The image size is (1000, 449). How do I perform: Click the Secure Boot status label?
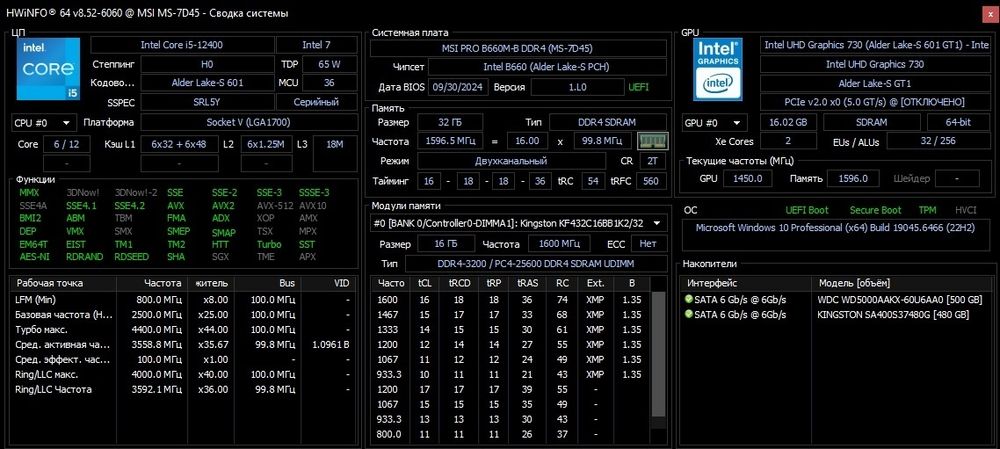(x=875, y=210)
